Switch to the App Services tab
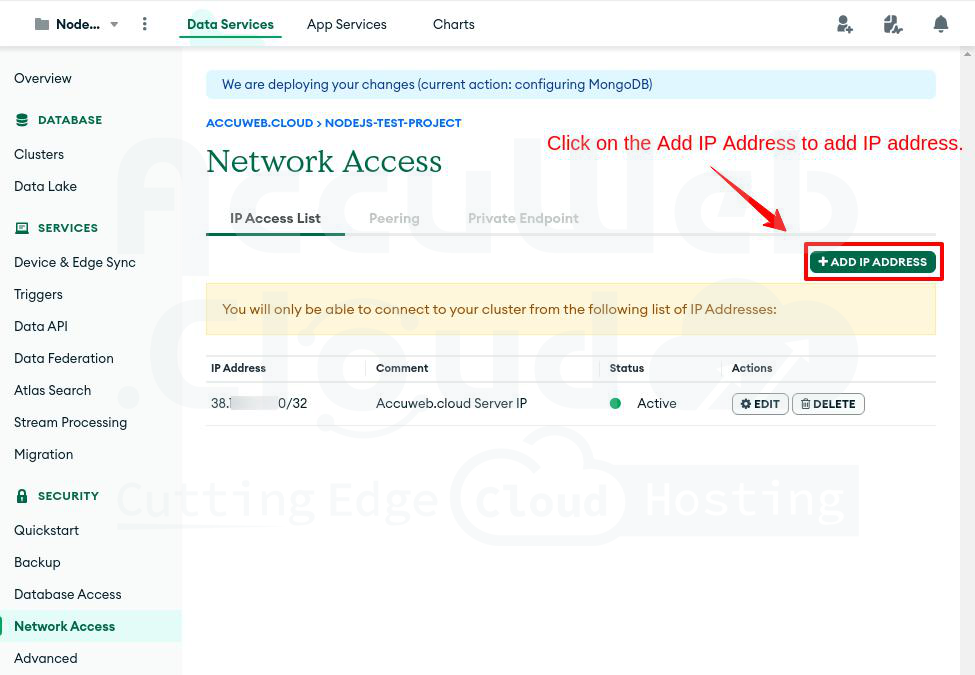975x675 pixels. [x=346, y=24]
